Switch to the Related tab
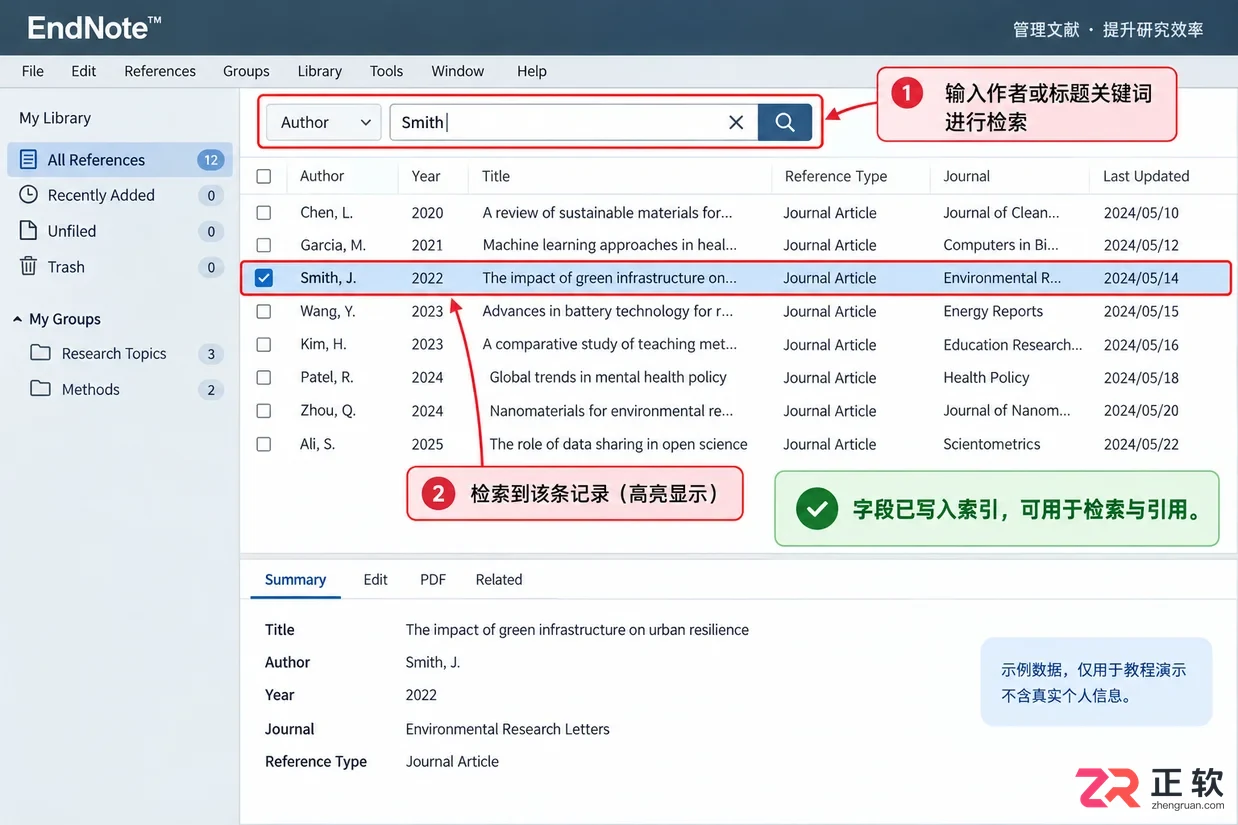 click(499, 579)
